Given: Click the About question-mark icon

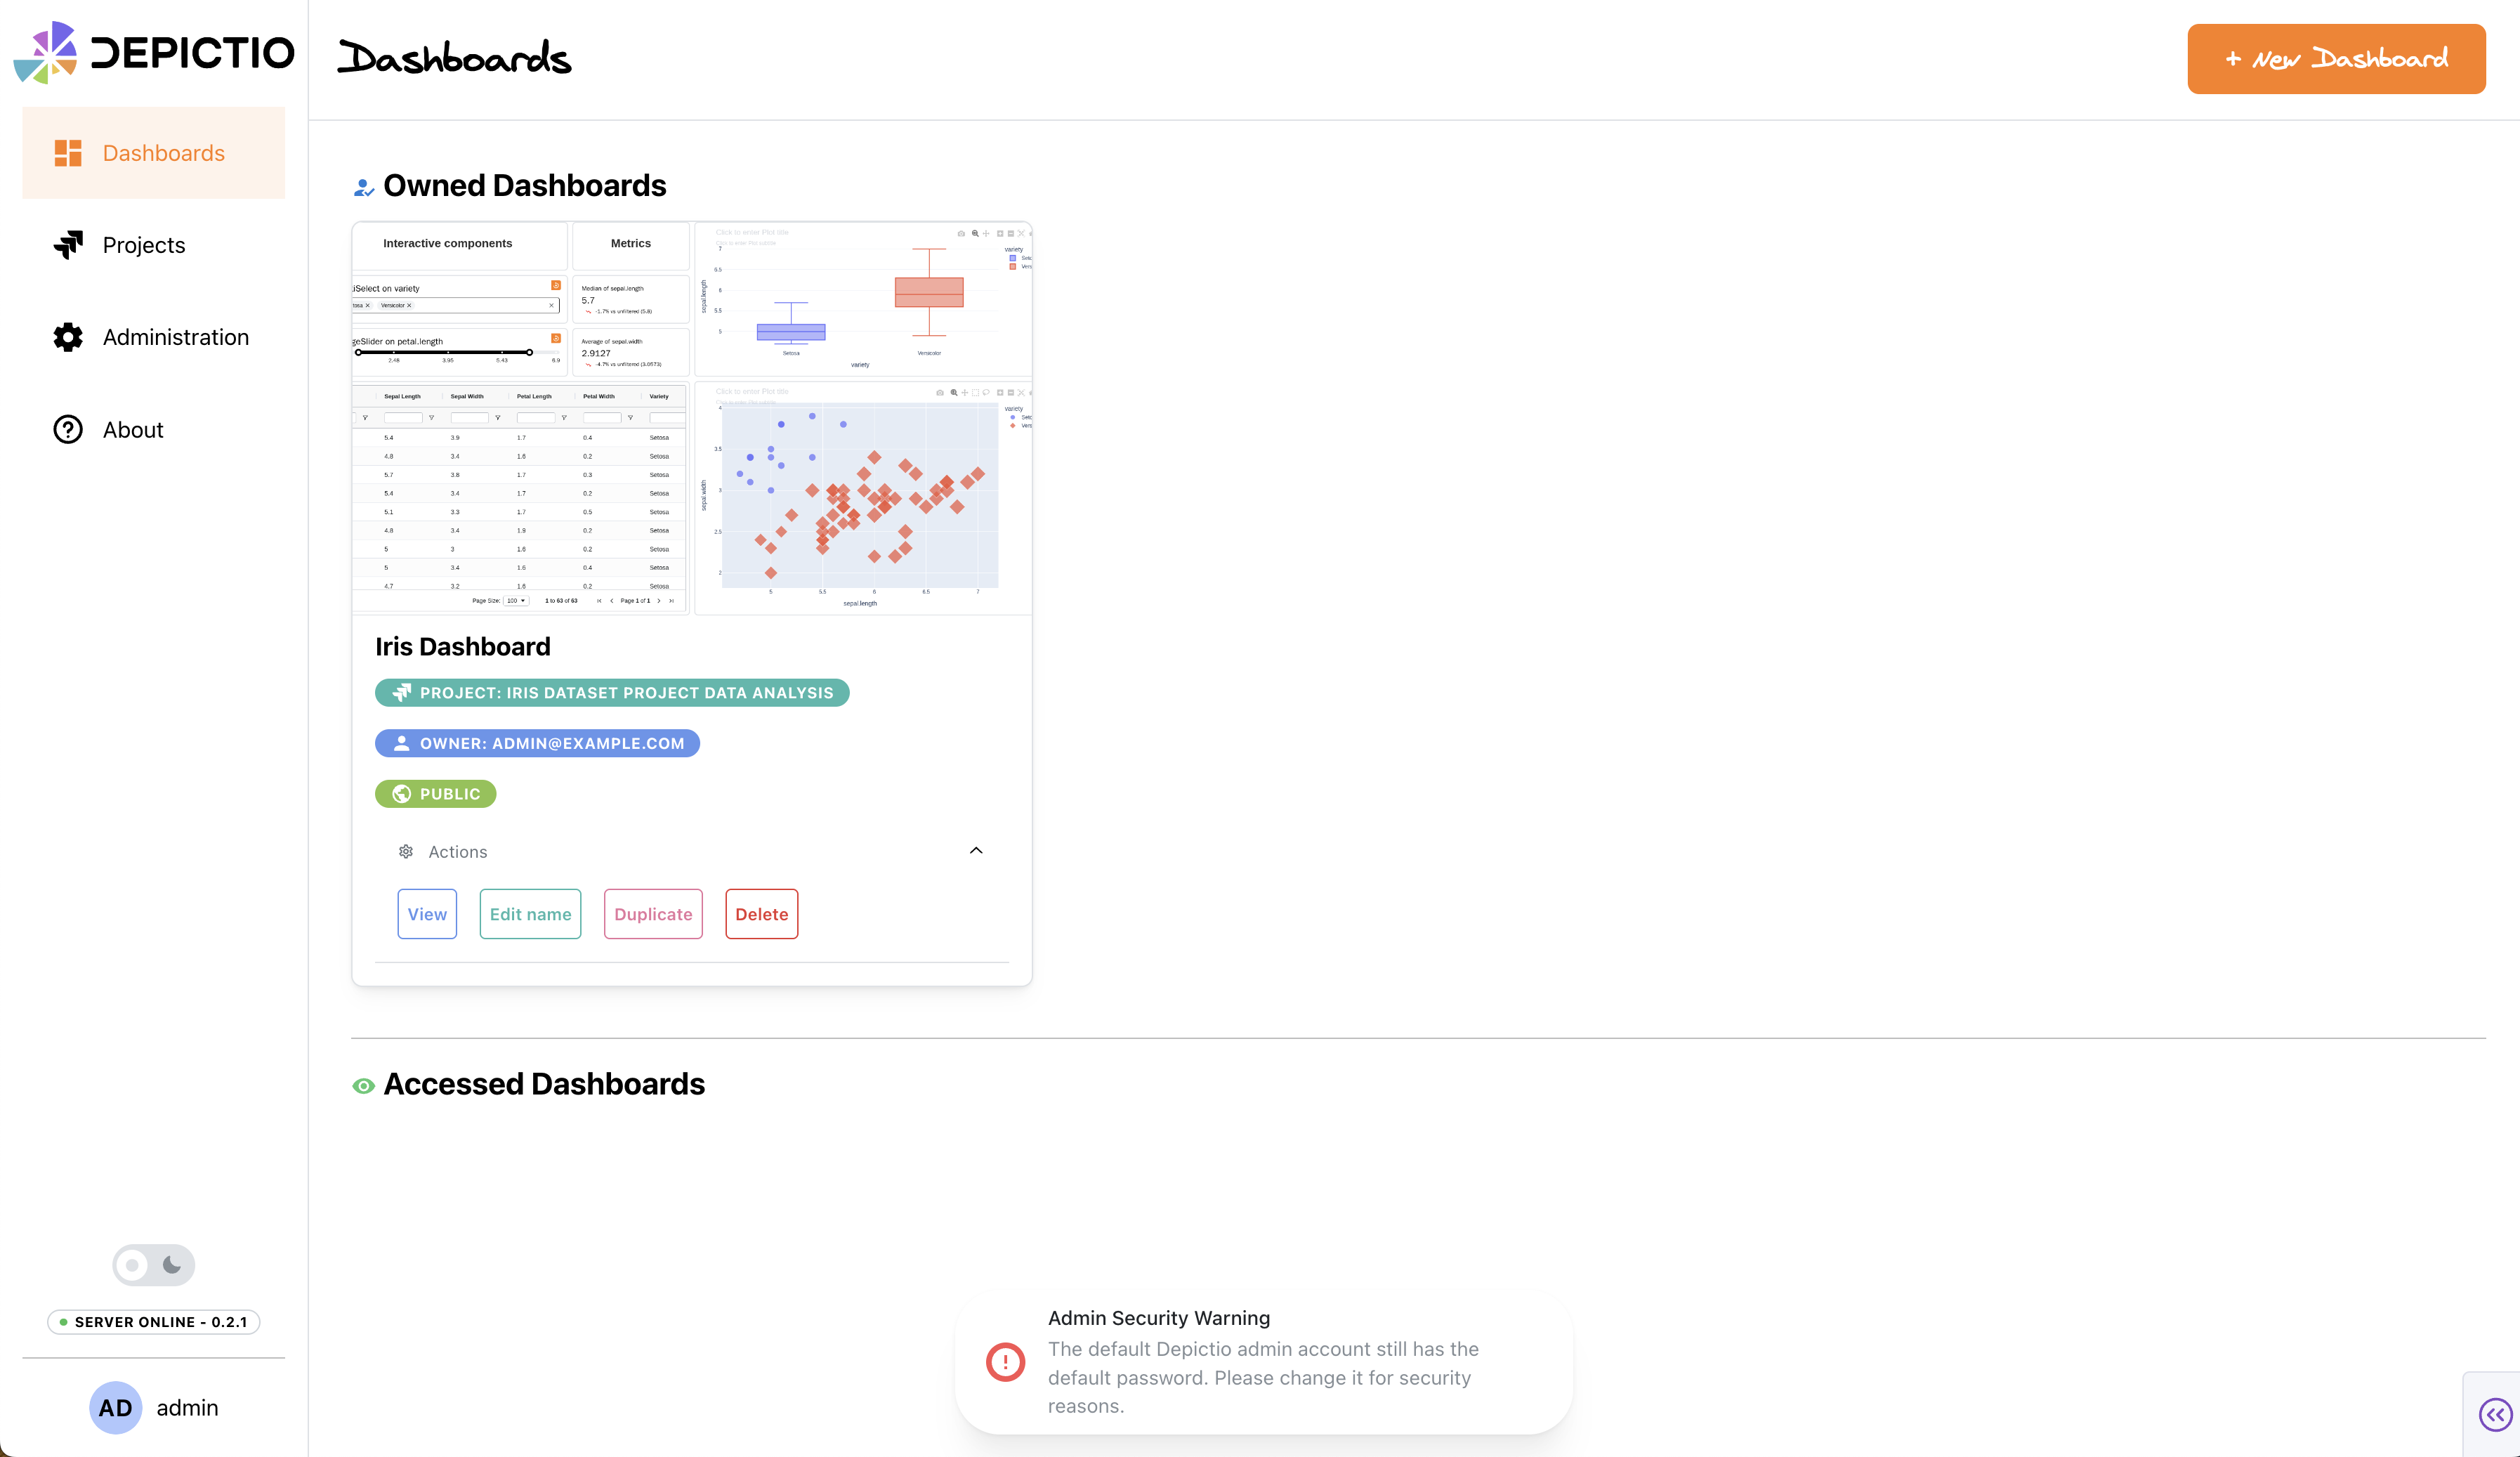Looking at the screenshot, I should click(67, 429).
